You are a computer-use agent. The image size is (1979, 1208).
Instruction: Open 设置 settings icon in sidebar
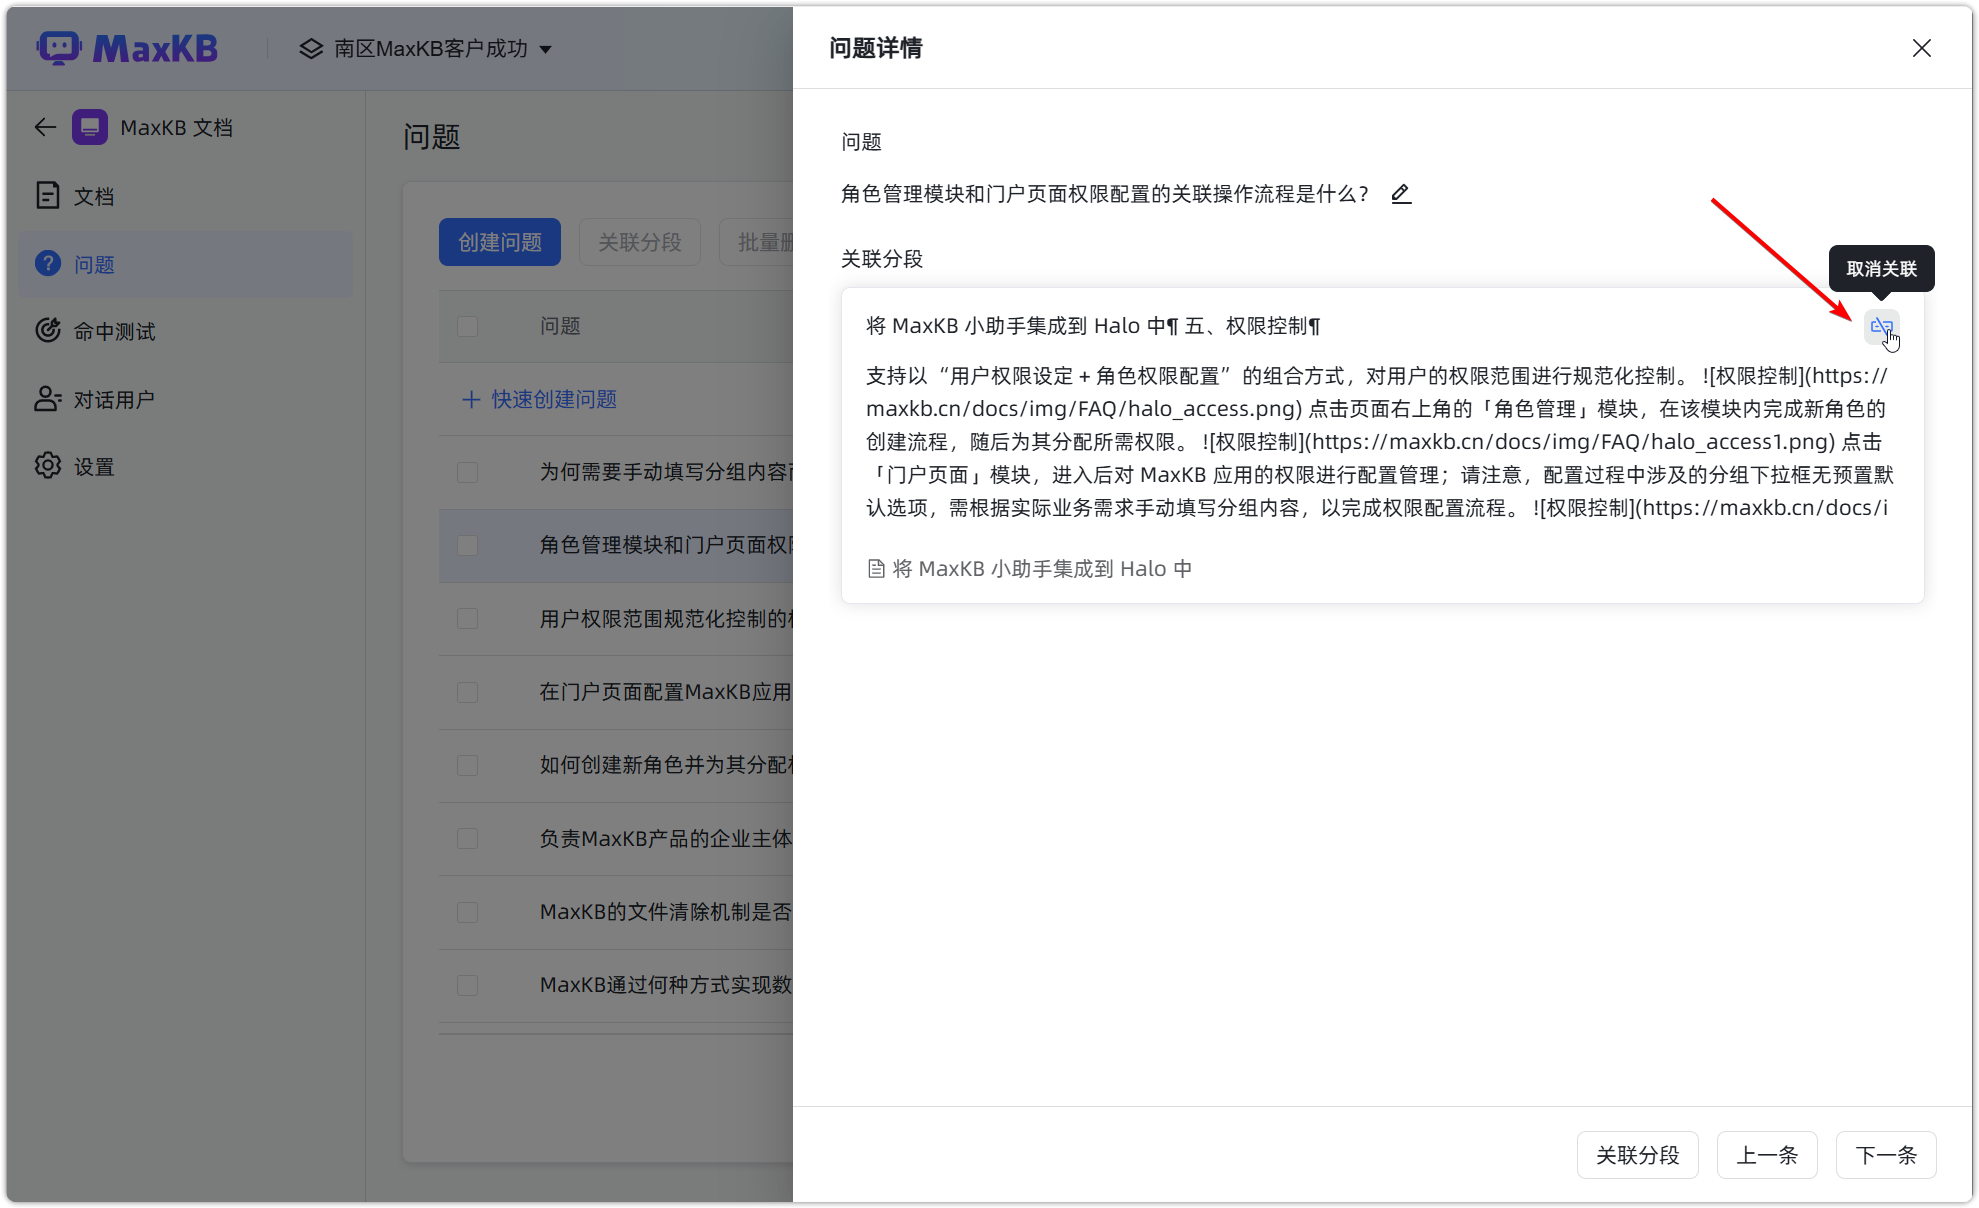(93, 465)
